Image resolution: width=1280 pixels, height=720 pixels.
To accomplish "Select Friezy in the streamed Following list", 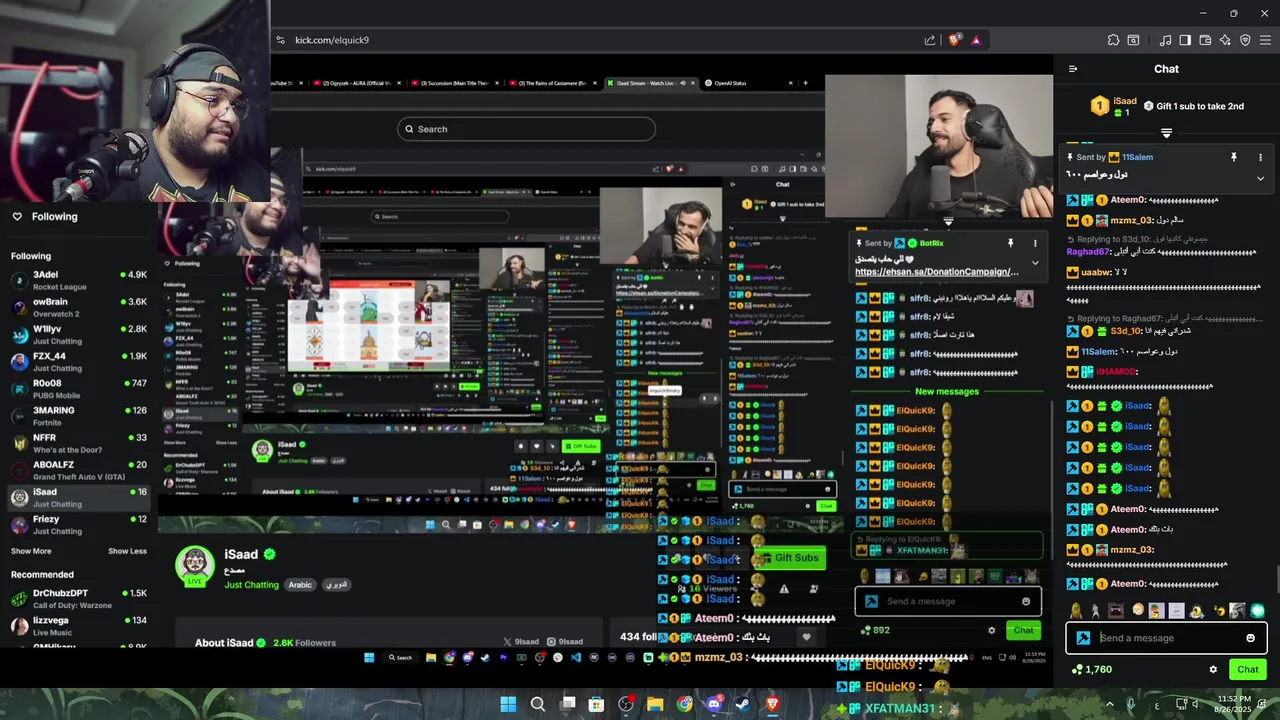I will (x=80, y=524).
